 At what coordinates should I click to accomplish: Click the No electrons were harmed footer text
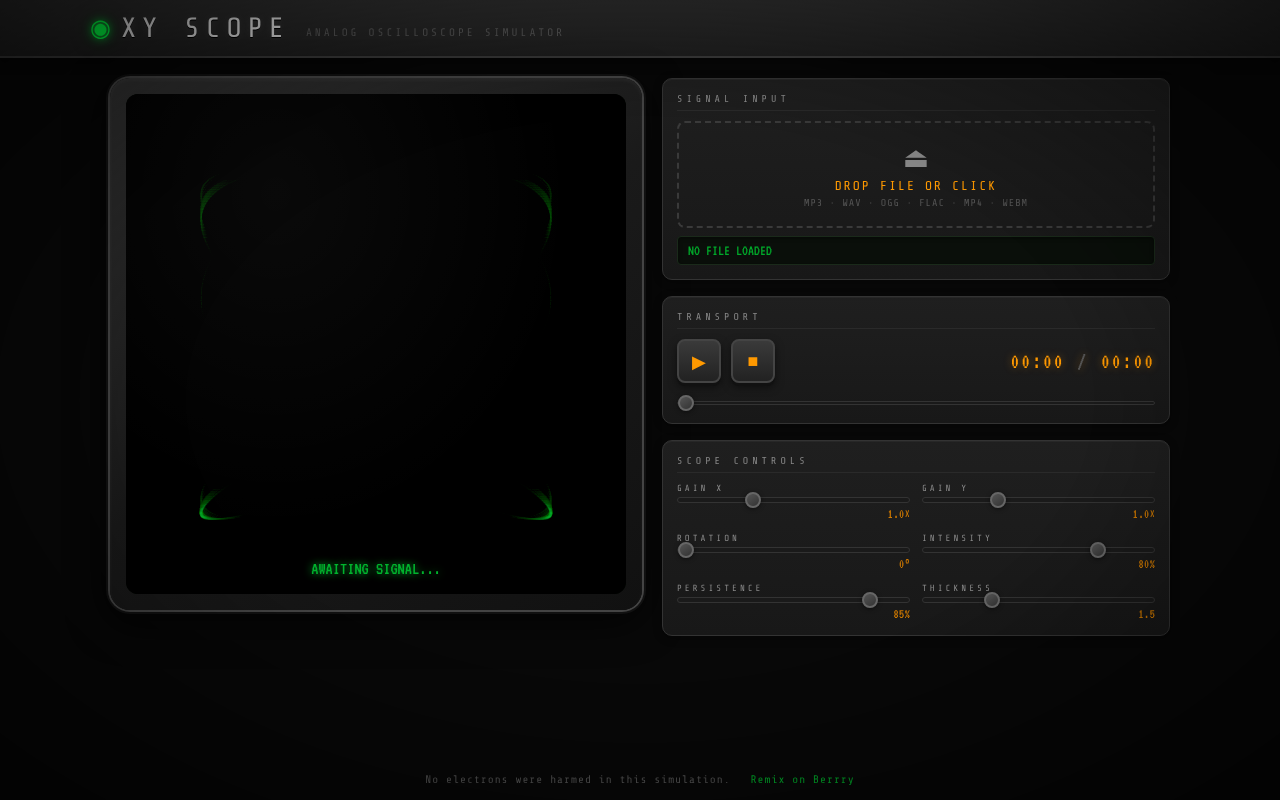578,780
